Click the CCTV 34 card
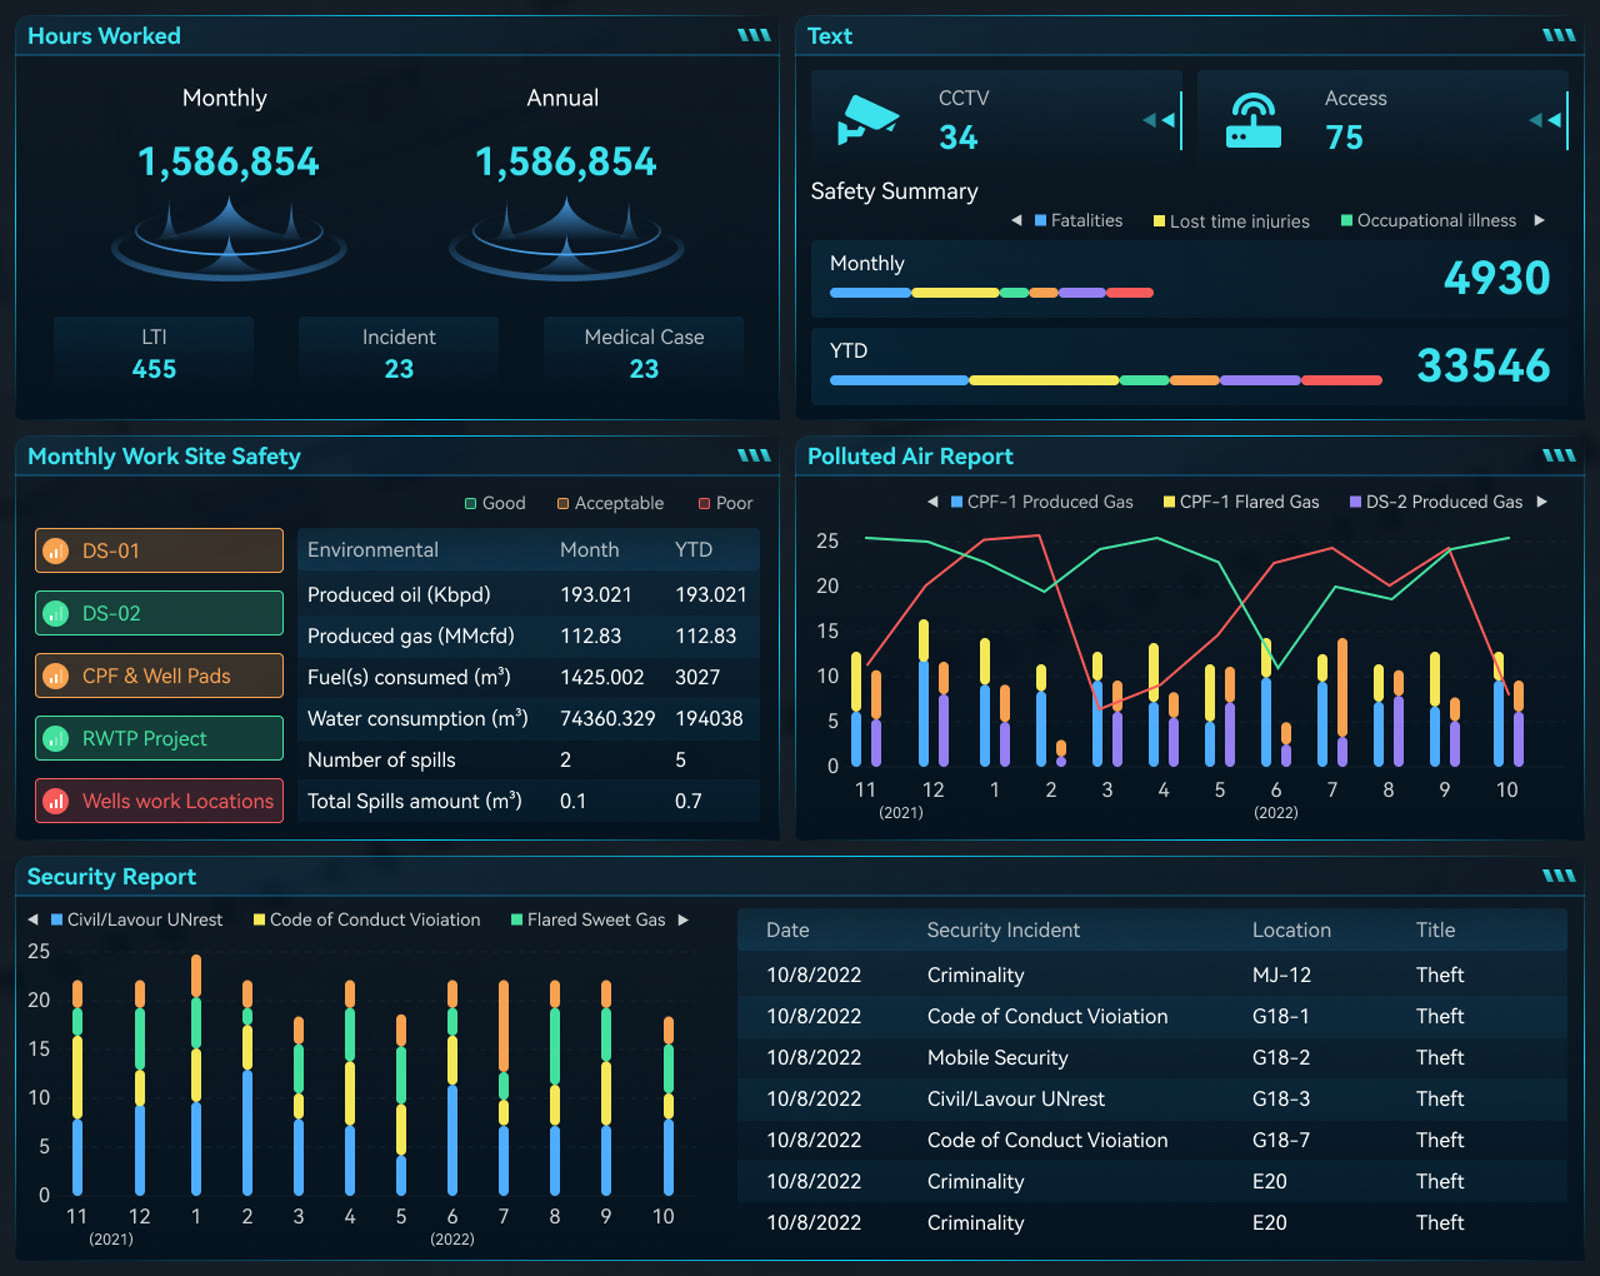Image resolution: width=1600 pixels, height=1276 pixels. [x=997, y=120]
